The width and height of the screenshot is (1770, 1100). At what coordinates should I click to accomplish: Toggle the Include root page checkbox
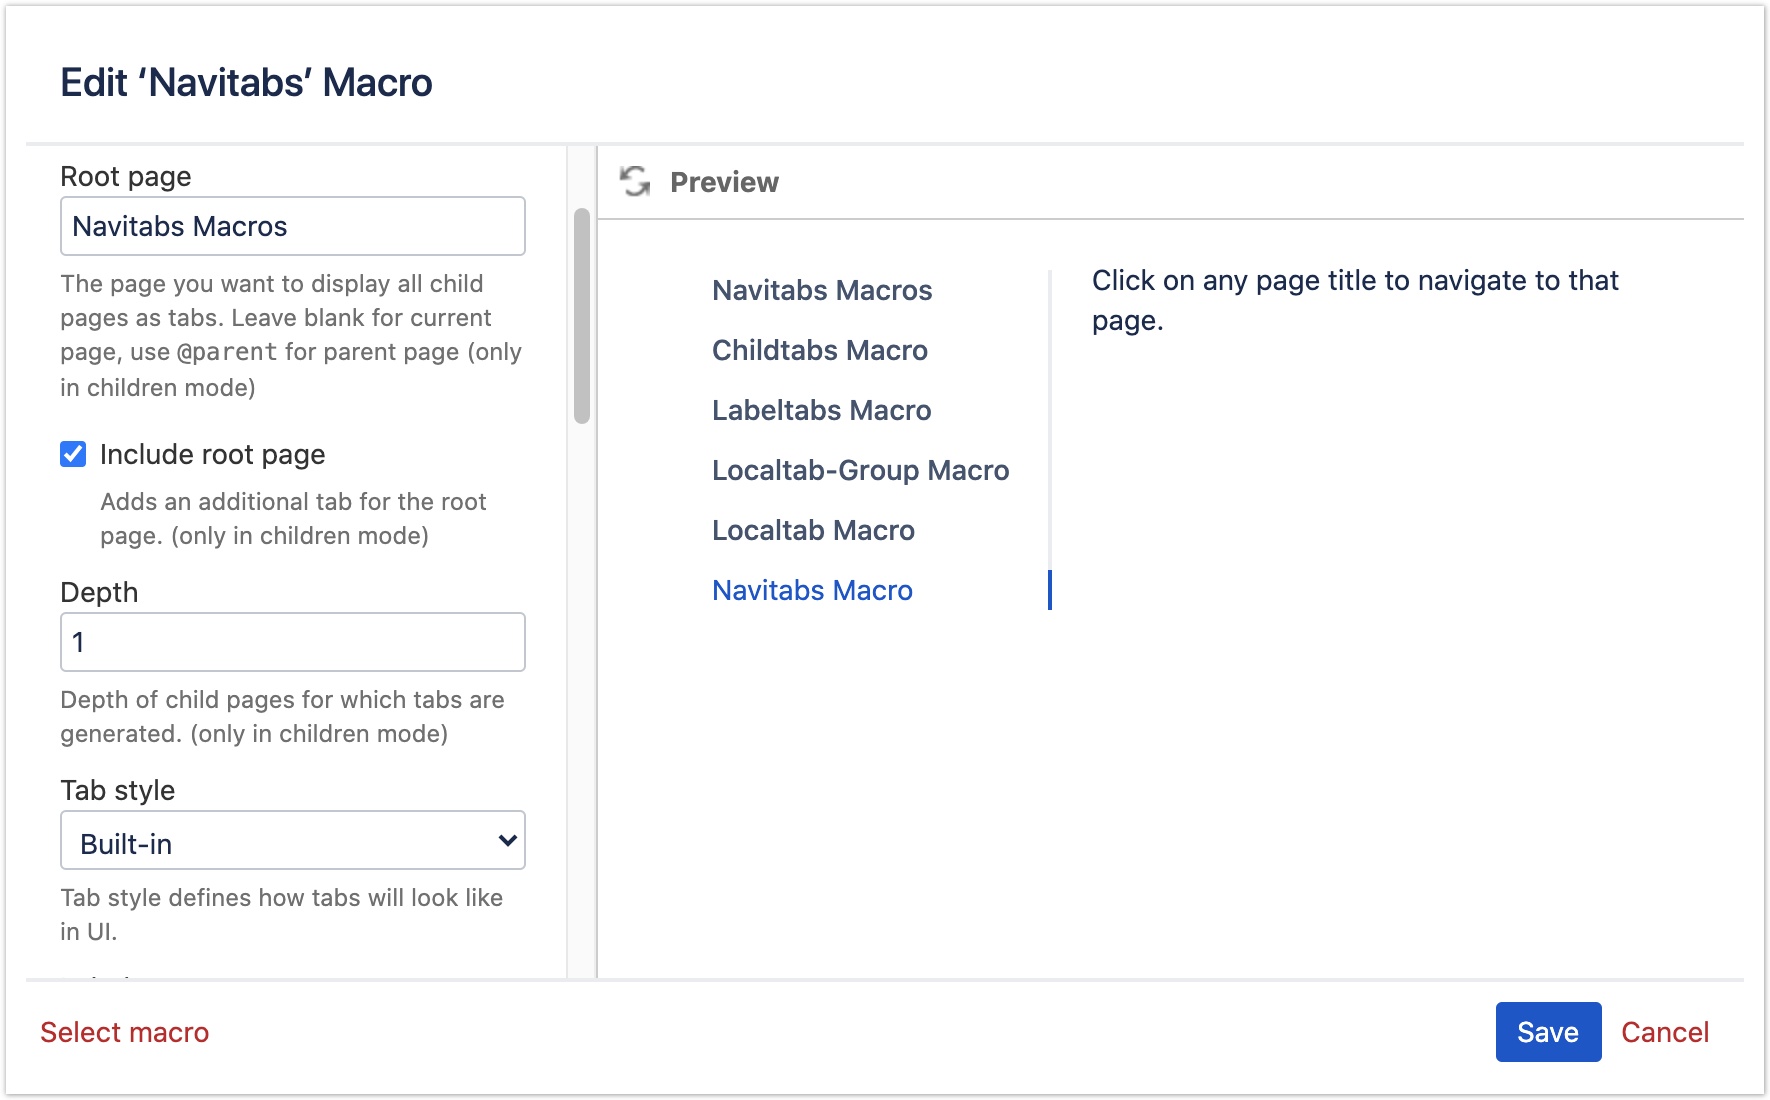pyautogui.click(x=73, y=455)
